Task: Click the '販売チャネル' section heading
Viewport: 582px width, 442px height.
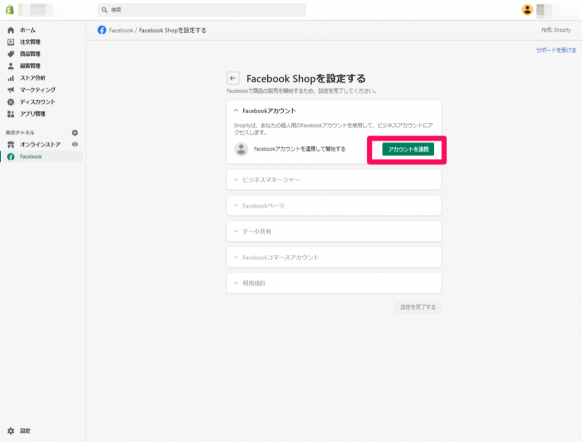Action: [x=20, y=132]
